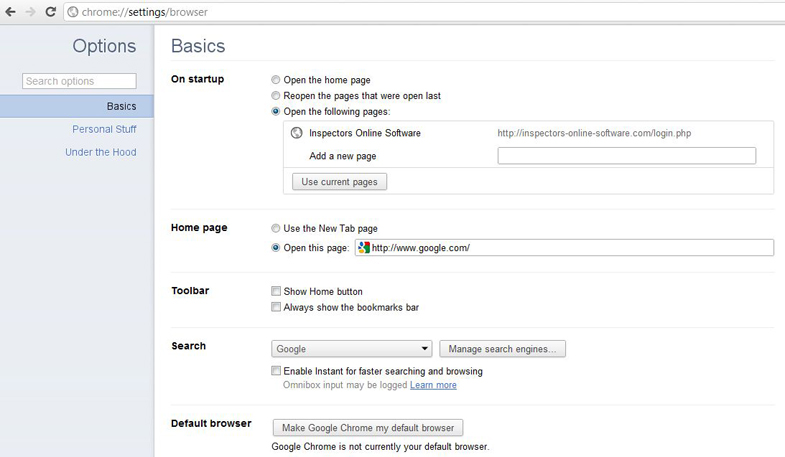Choose Use the New Tab page option
Image resolution: width=785 pixels, height=457 pixels.
(x=275, y=228)
